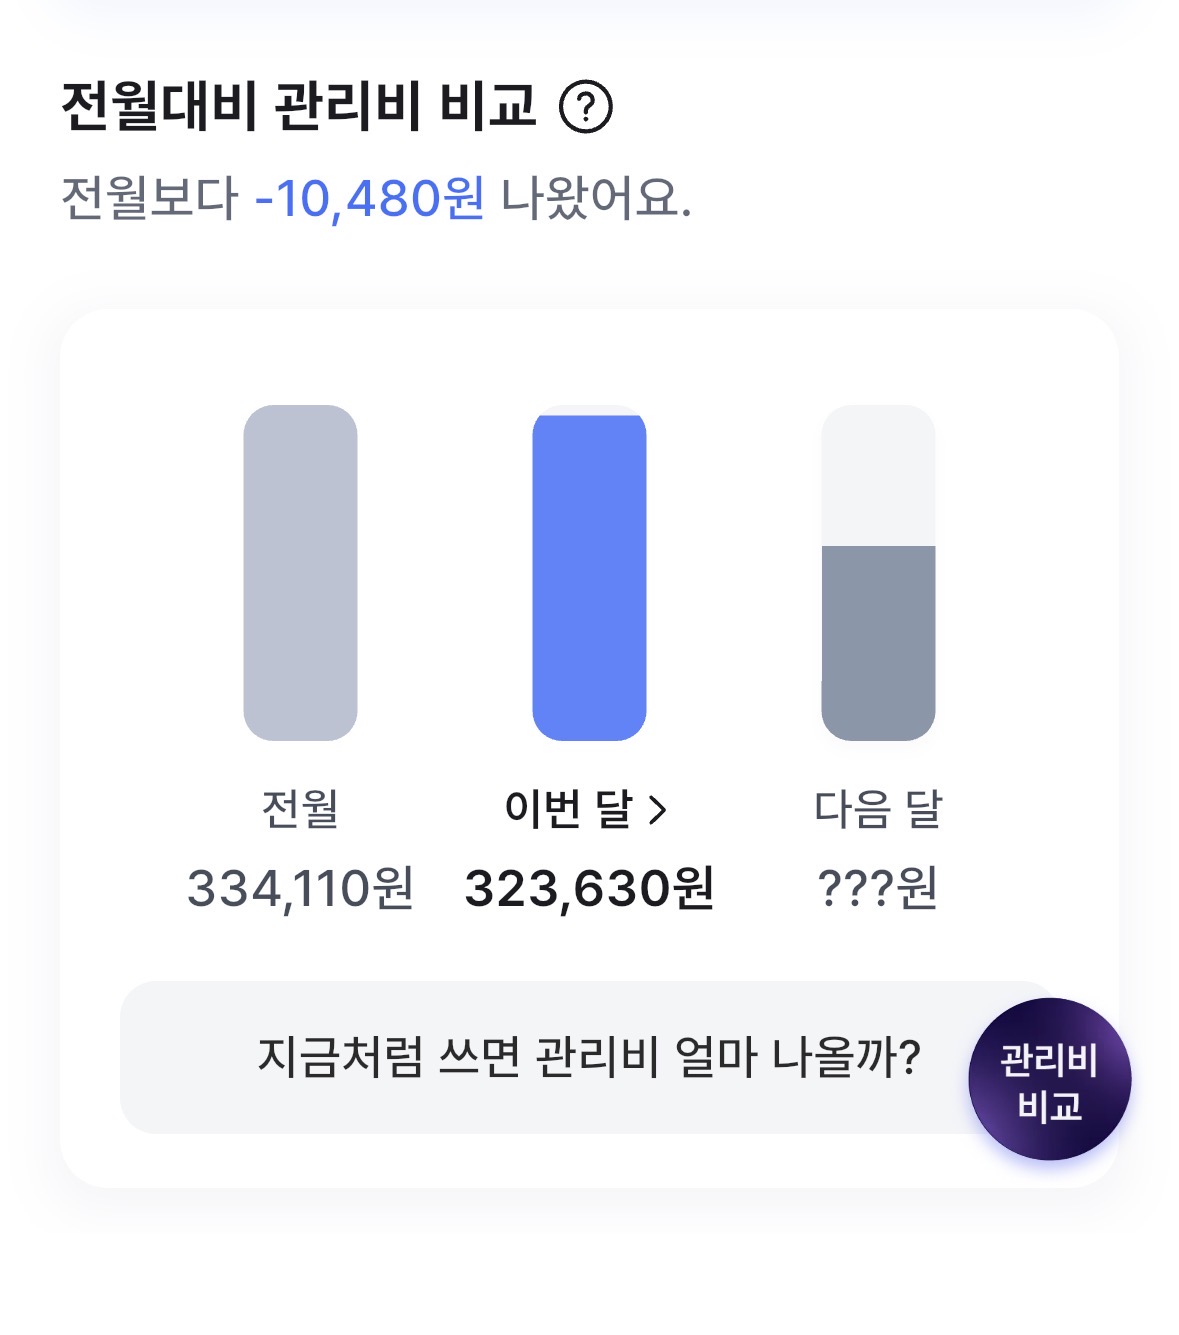Open the 이번 달 details label
The height and width of the screenshot is (1335, 1179).
570,809
